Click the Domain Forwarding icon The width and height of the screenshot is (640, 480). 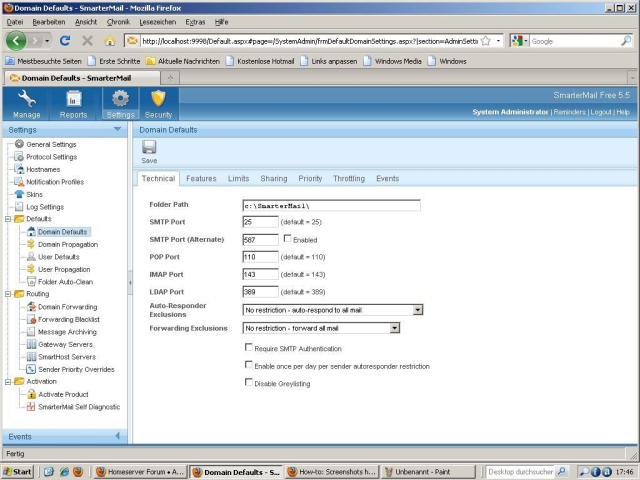point(31,307)
